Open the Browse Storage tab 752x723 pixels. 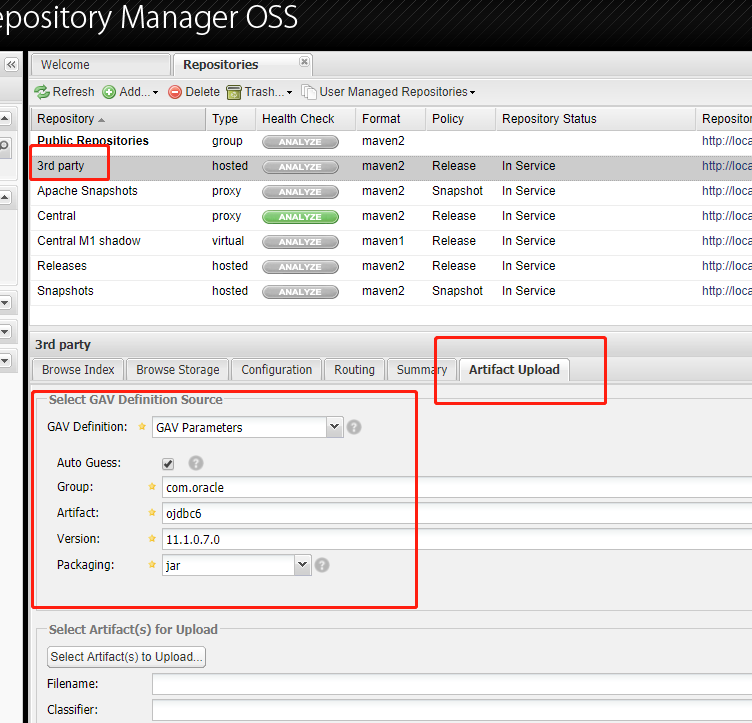coord(177,370)
